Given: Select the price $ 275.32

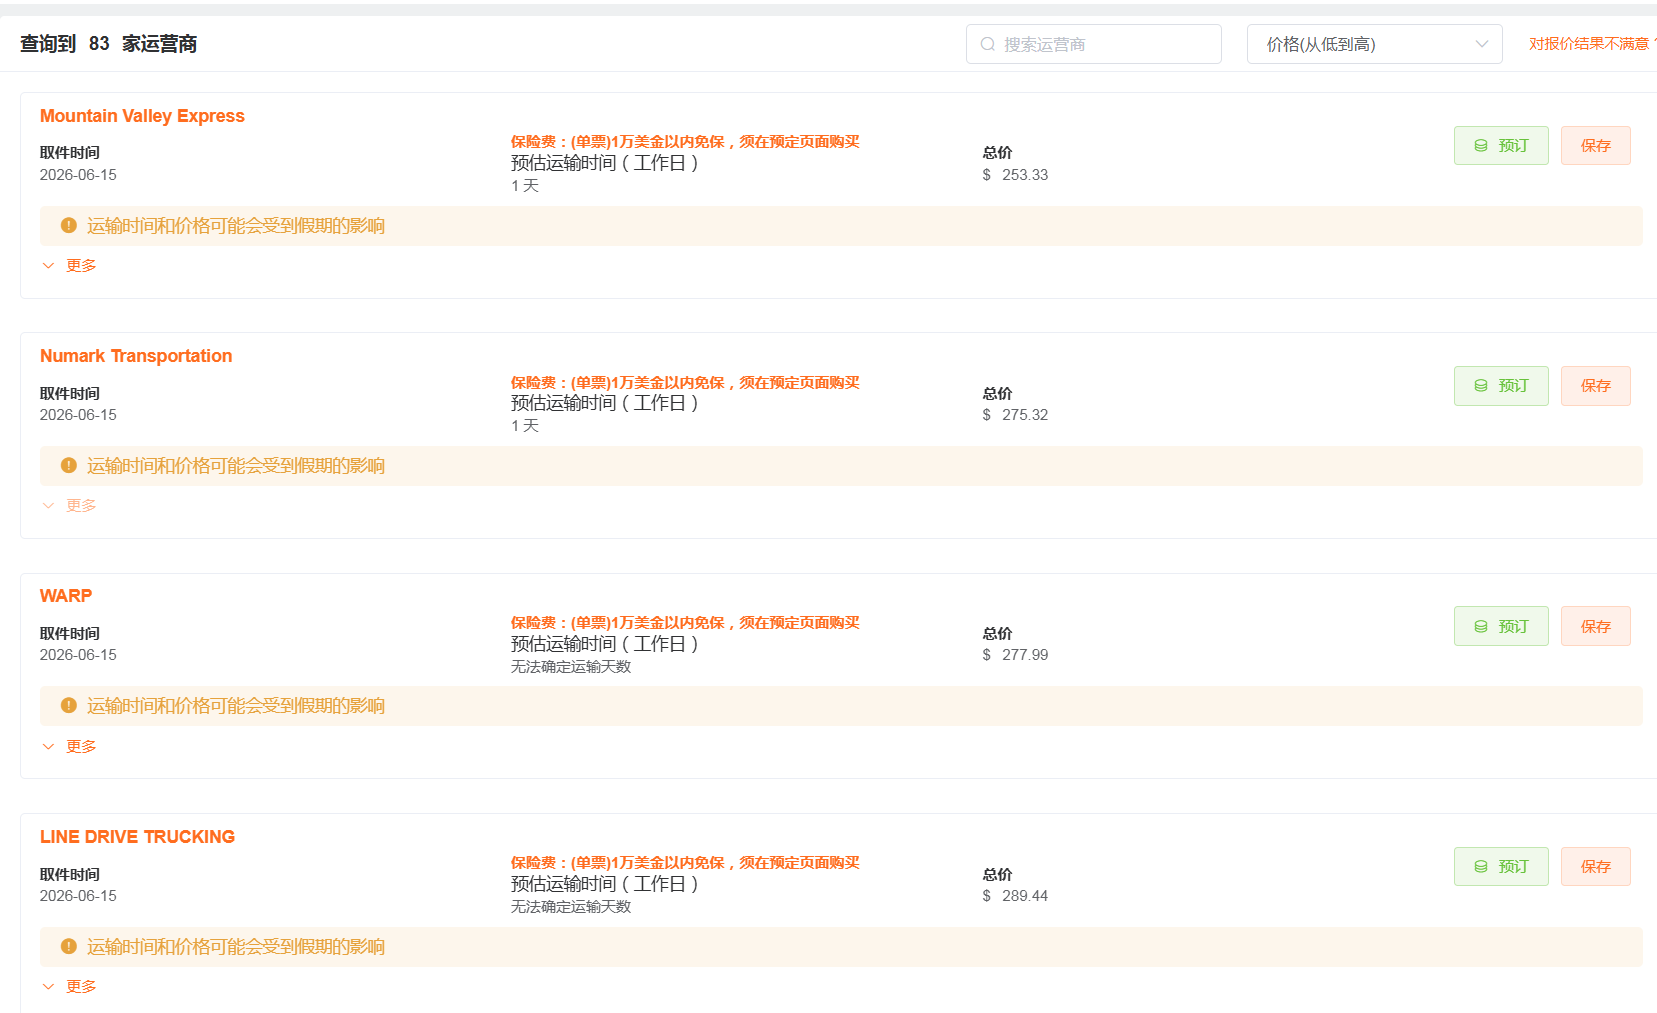Looking at the screenshot, I should pyautogui.click(x=1015, y=415).
